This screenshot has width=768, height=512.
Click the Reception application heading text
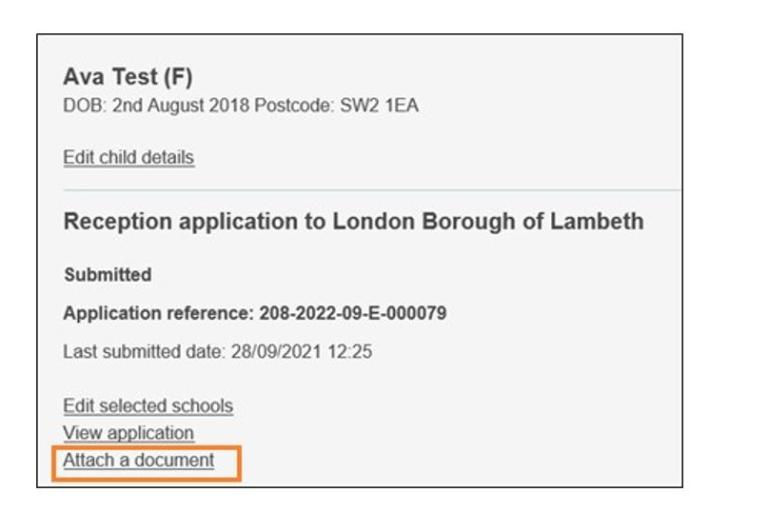click(x=180, y=221)
